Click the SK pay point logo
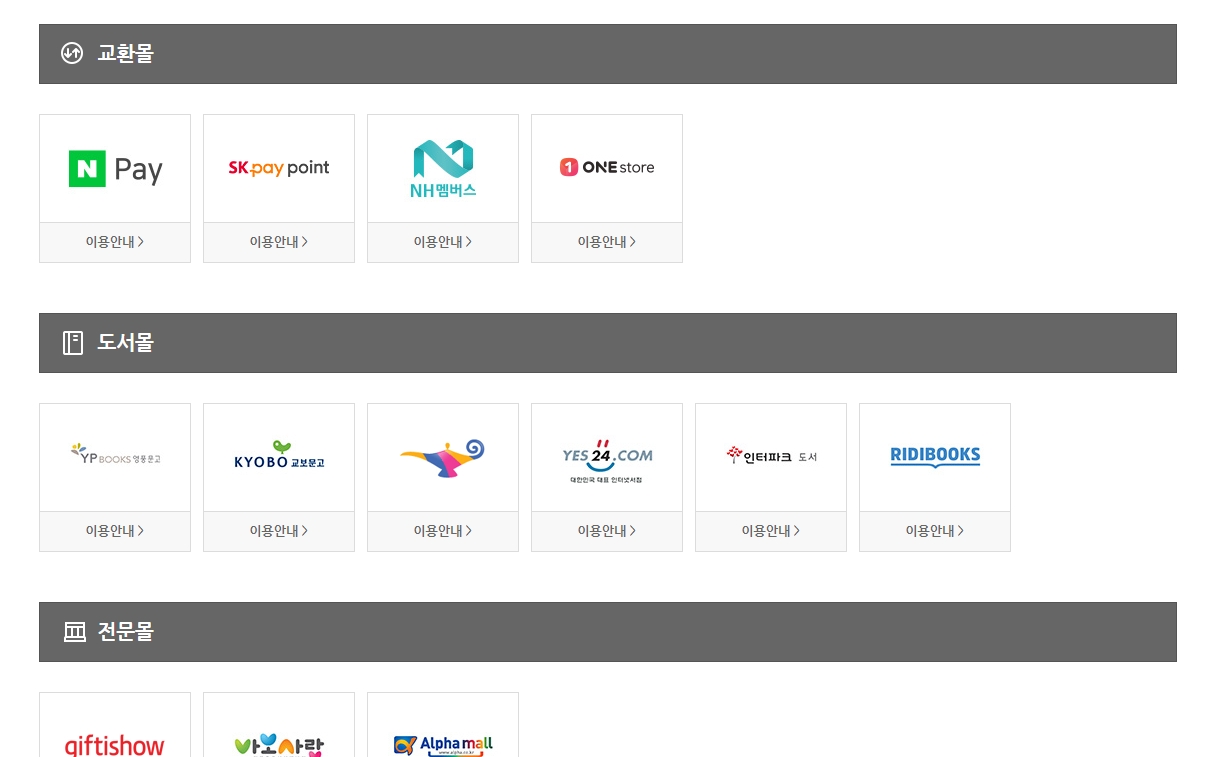 point(279,168)
